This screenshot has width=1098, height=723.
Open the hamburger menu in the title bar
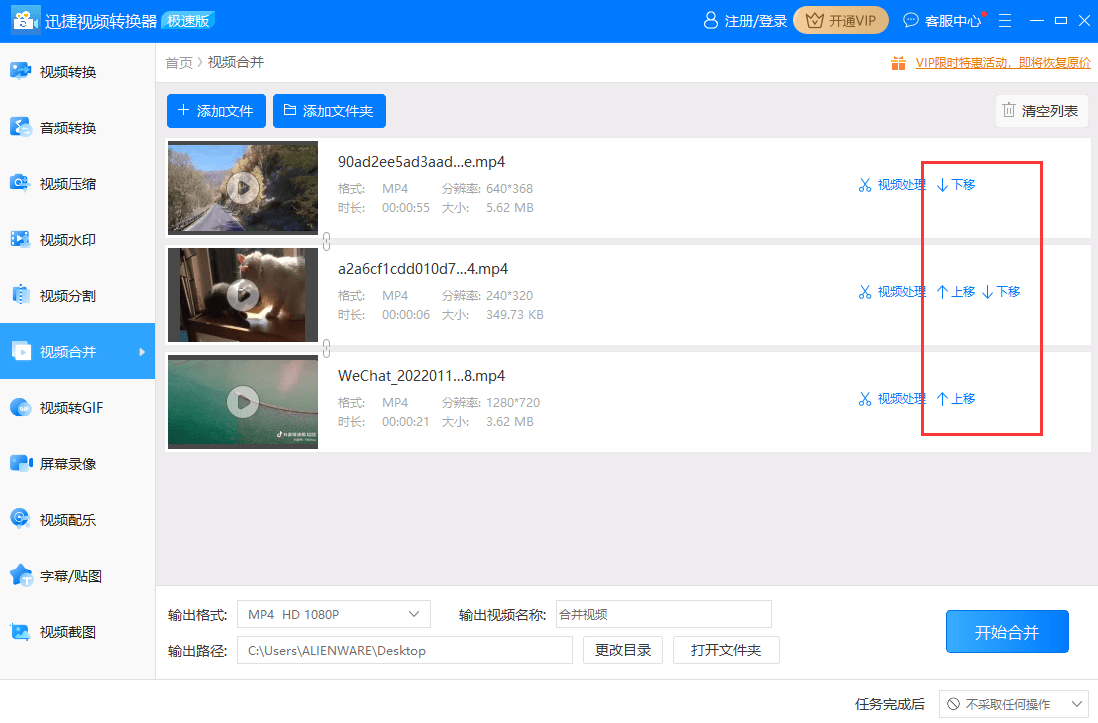pos(1004,19)
